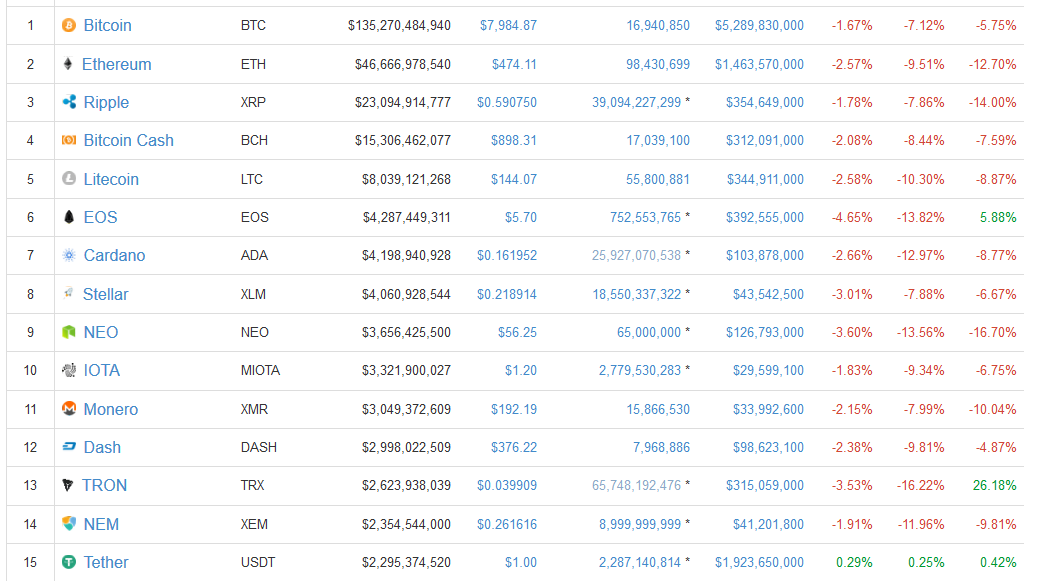The height and width of the screenshot is (581, 1041).
Task: Open the IOTA coin name link
Action: coord(101,370)
